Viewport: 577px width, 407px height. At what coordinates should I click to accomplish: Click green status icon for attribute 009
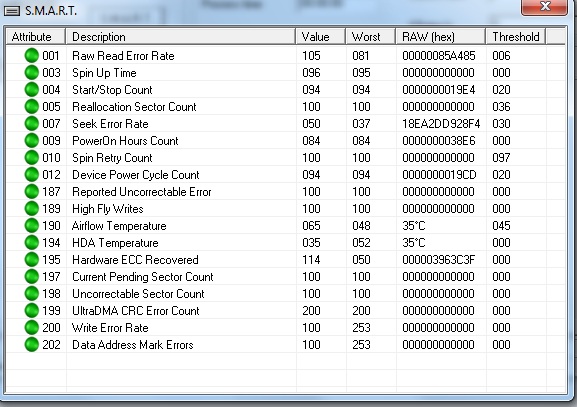(x=32, y=141)
